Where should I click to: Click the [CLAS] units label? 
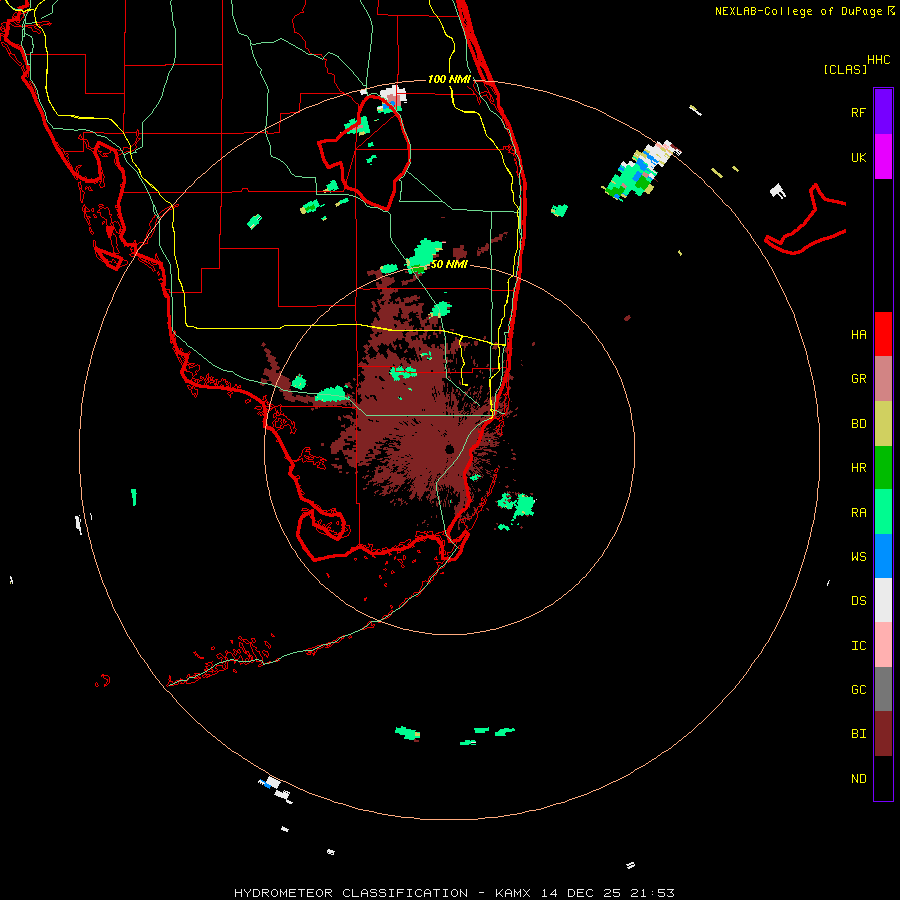coord(845,69)
